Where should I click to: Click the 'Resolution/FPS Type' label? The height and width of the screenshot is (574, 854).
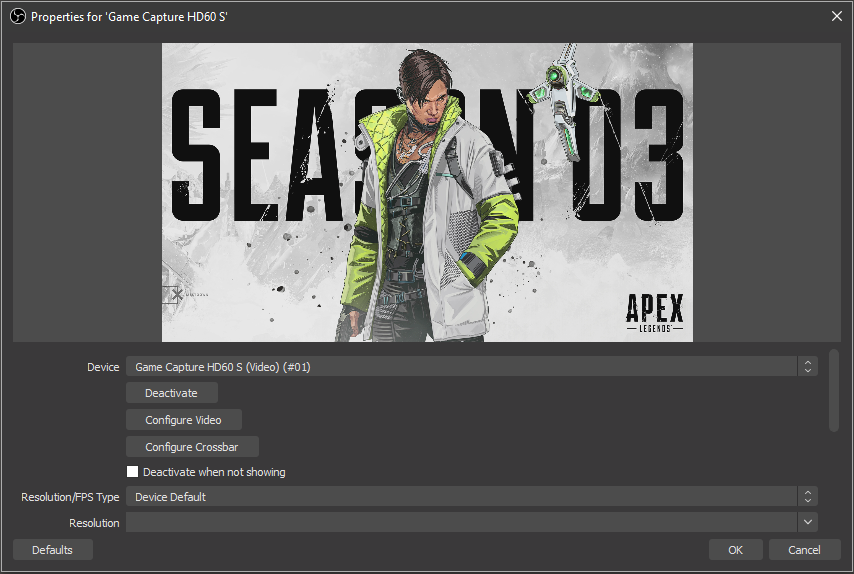70,497
